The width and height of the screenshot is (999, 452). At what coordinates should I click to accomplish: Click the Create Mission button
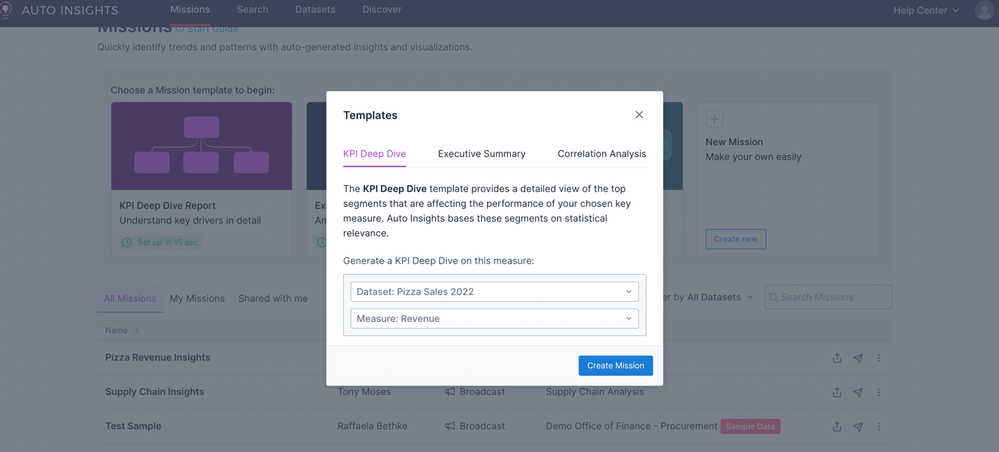615,366
